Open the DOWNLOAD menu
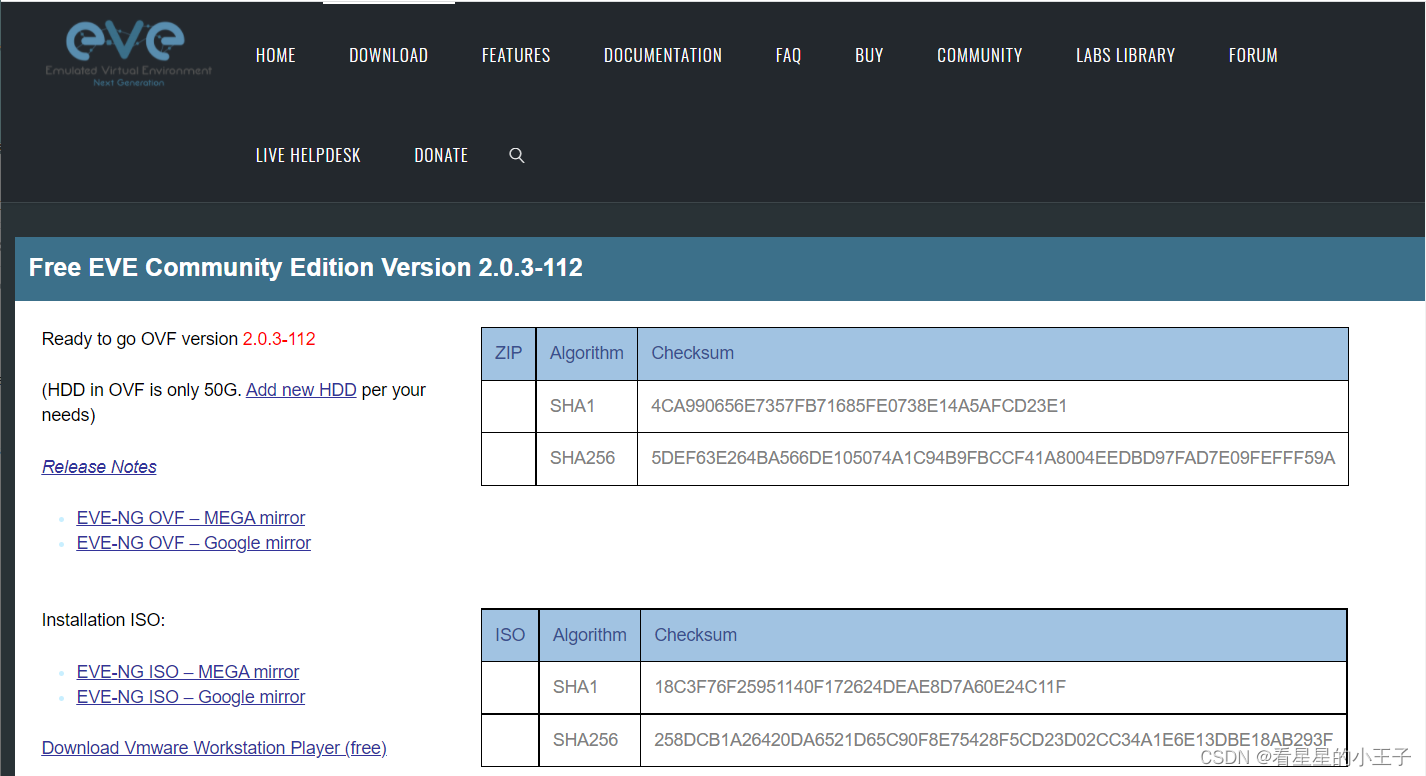Screen dimensions: 1426x776 388,55
